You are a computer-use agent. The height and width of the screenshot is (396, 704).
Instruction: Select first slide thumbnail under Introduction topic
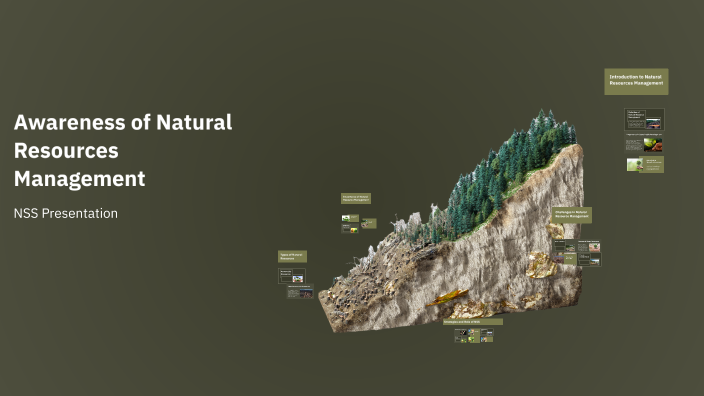pyautogui.click(x=644, y=119)
